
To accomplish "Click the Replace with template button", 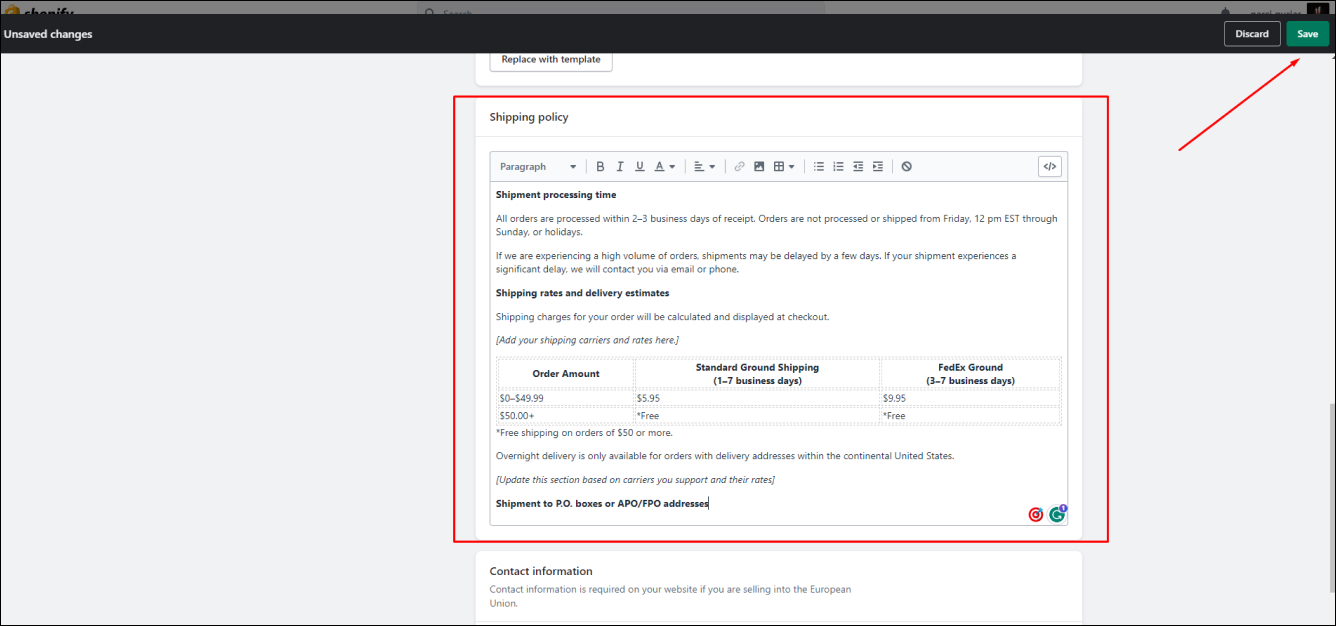I will [551, 59].
